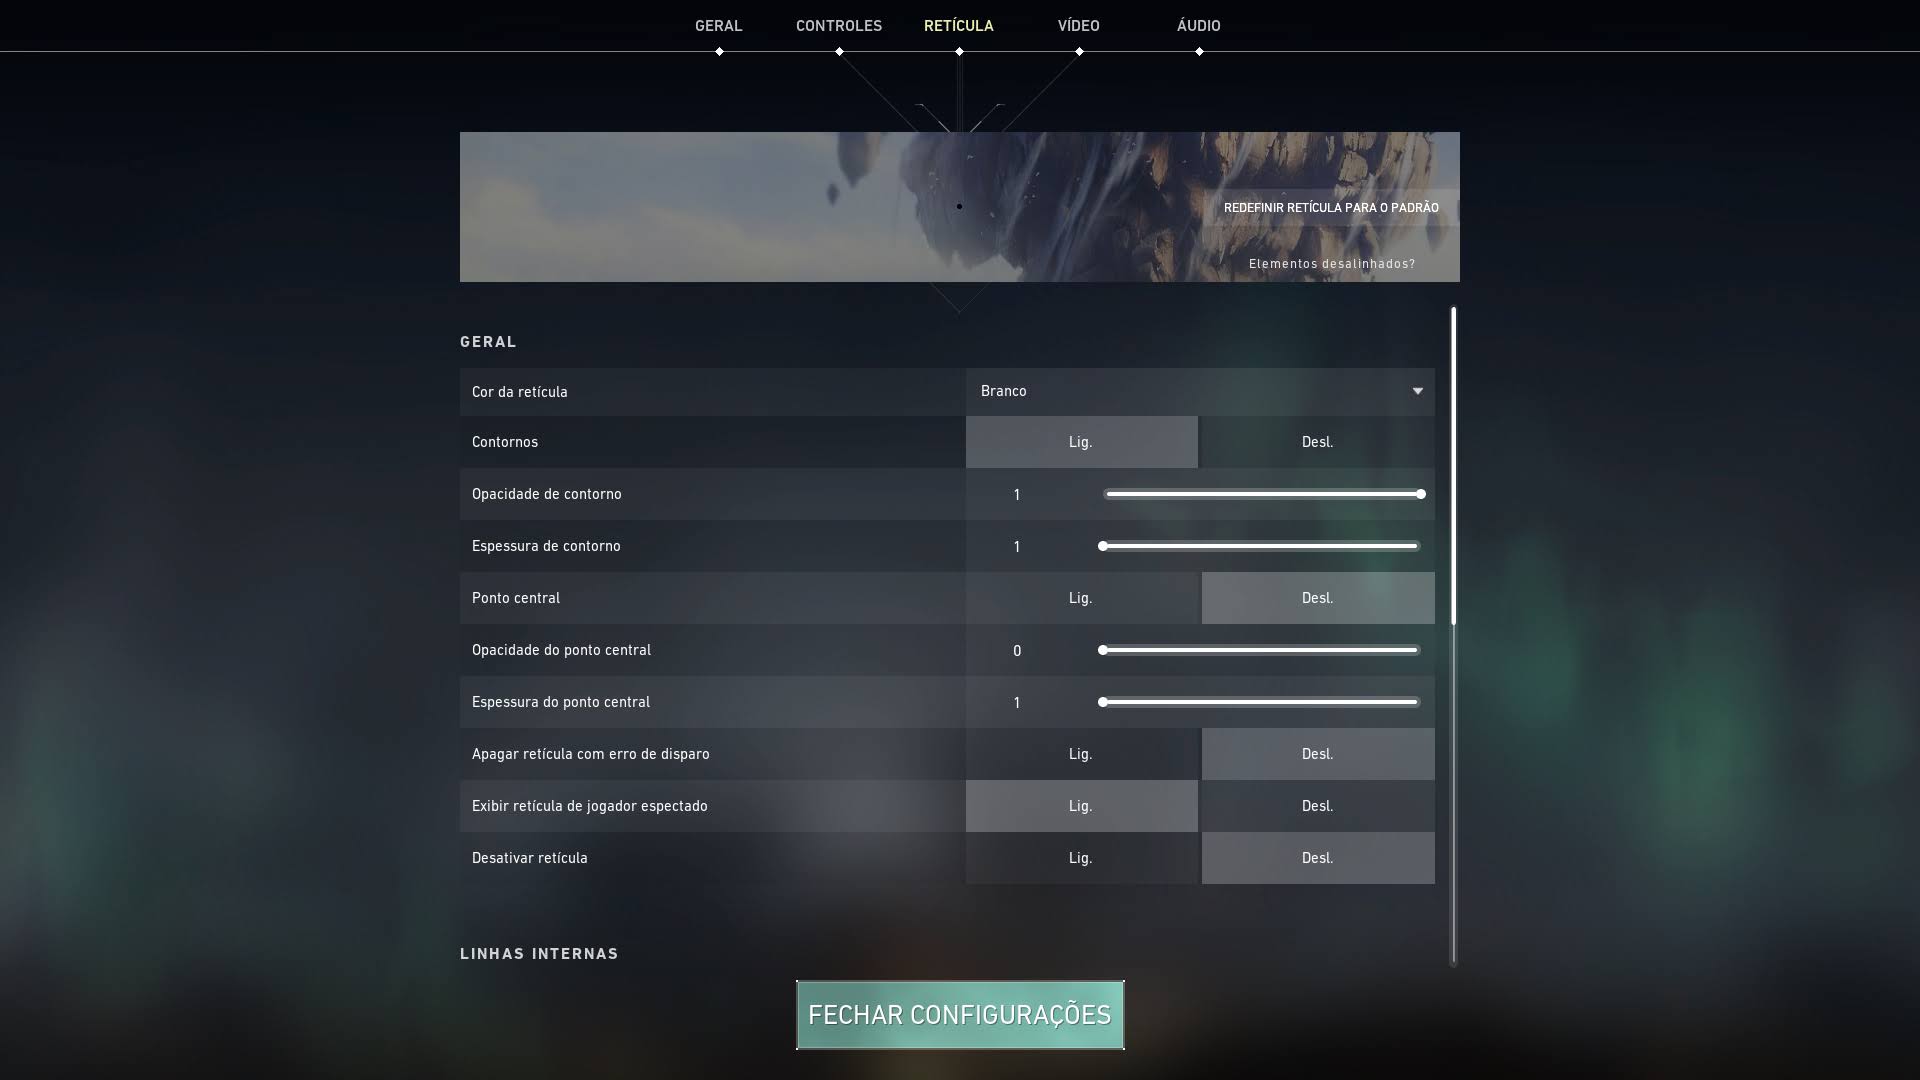
Task: Go to the GERAL settings tab
Action: [x=719, y=25]
